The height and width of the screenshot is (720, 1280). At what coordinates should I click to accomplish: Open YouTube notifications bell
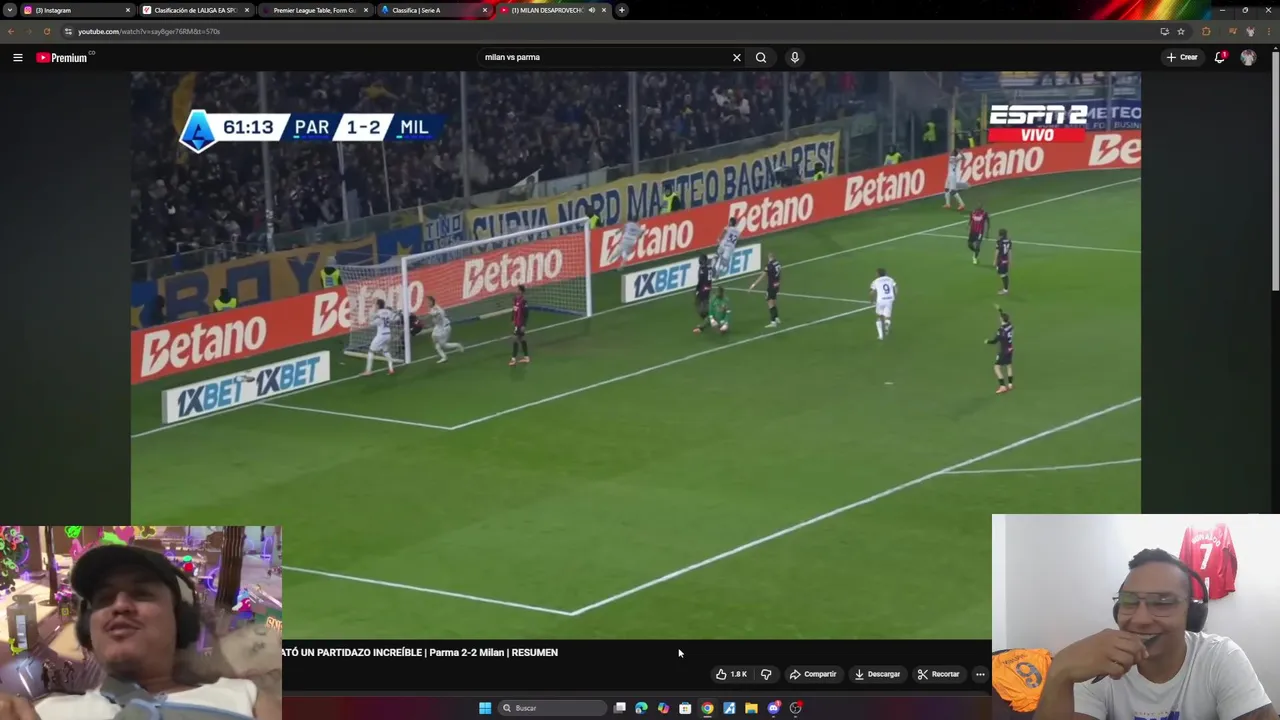[1220, 57]
